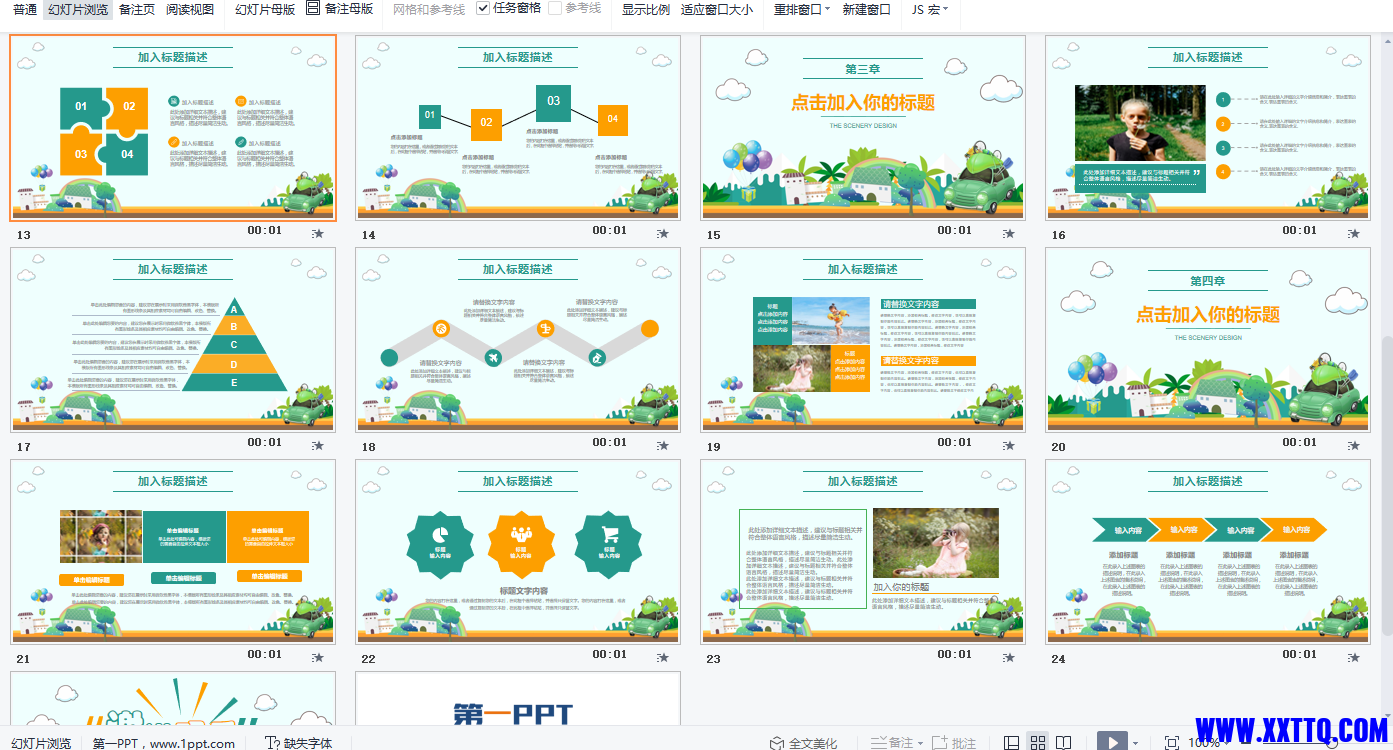The width and height of the screenshot is (1393, 750).
Task: Open slideshow options arrow next to play button
Action: [1135, 743]
